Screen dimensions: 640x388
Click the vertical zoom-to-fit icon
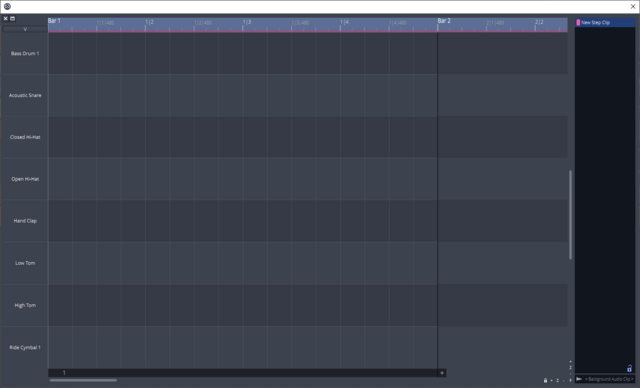tap(571, 368)
